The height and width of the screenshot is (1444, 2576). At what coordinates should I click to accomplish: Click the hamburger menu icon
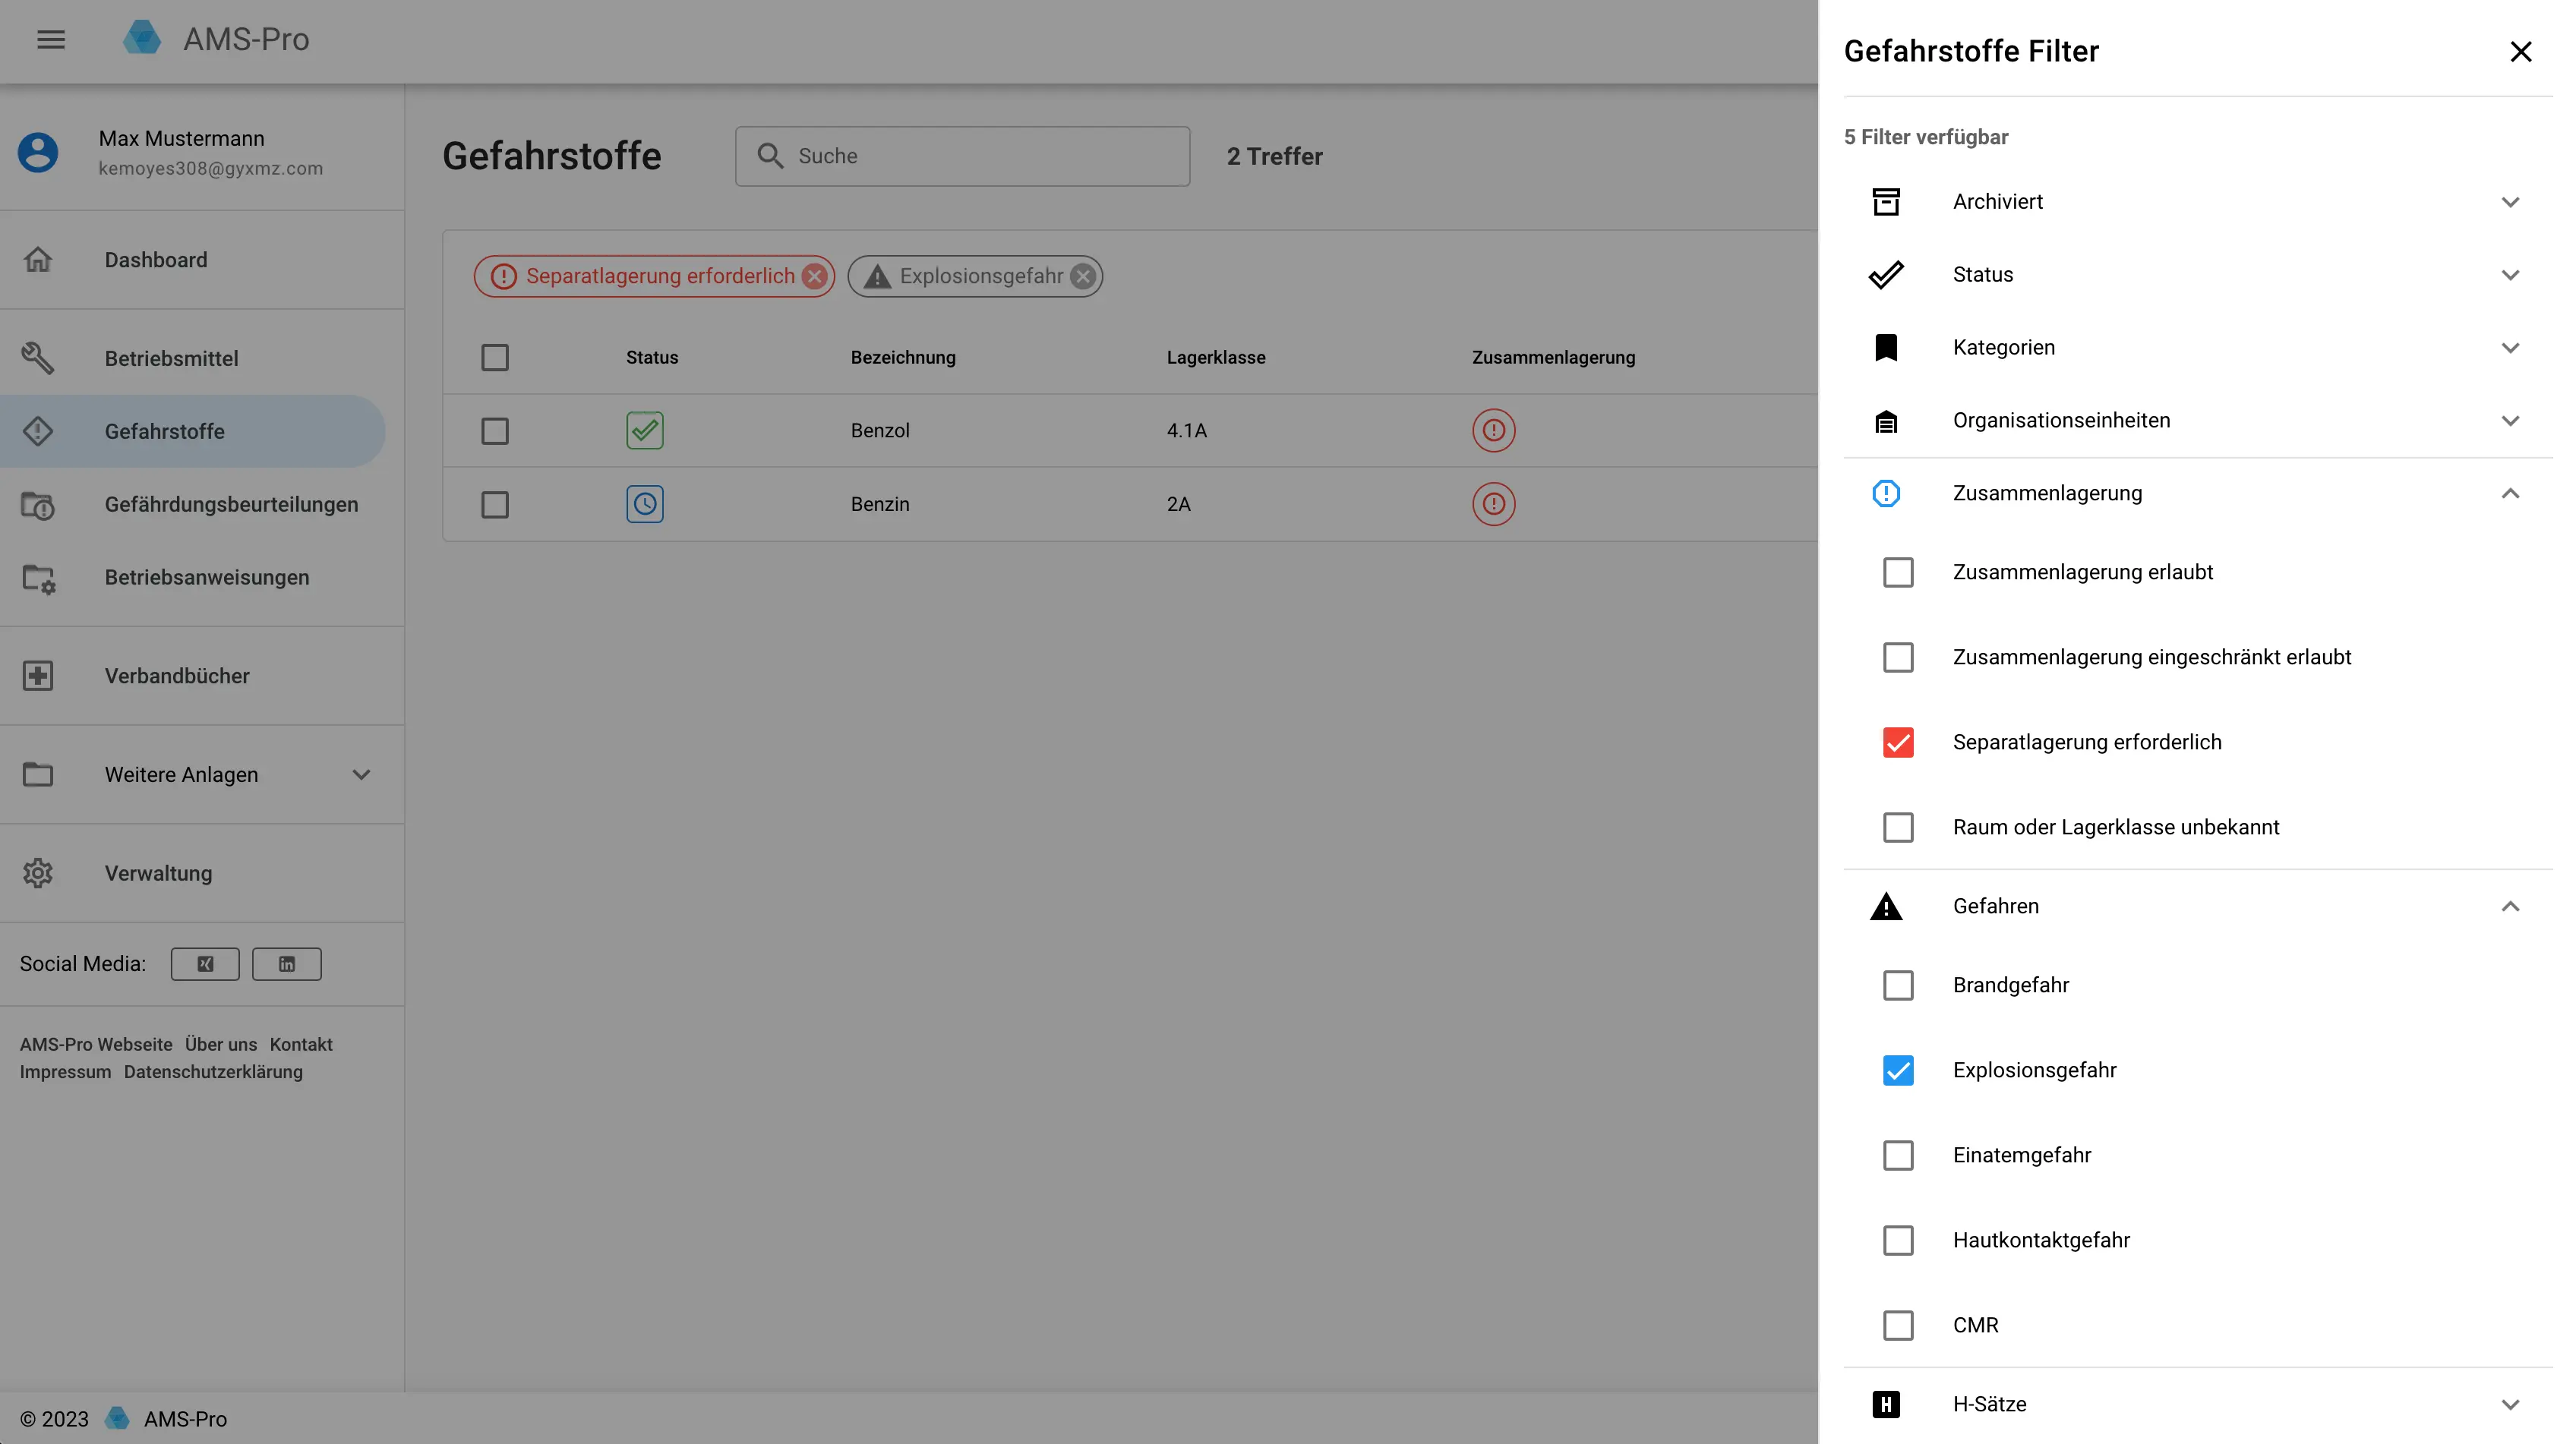pos(51,40)
